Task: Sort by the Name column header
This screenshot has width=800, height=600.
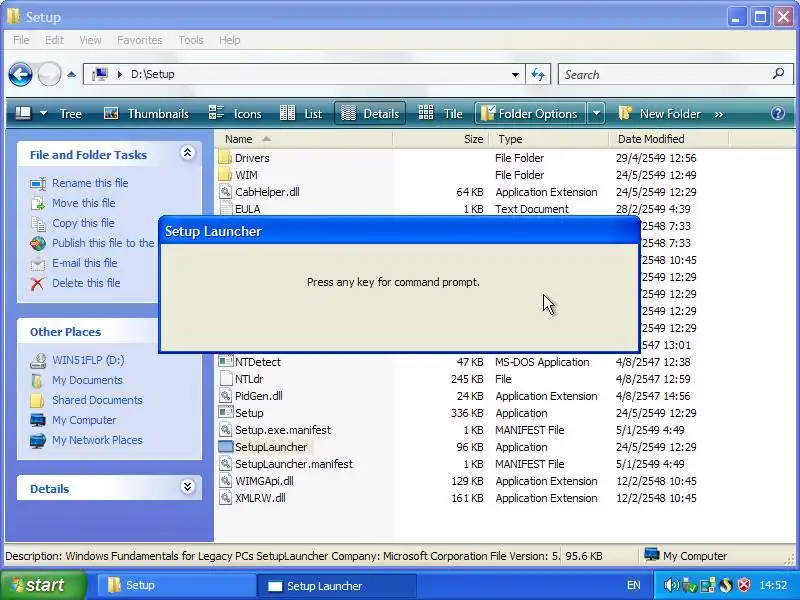Action: [x=304, y=139]
